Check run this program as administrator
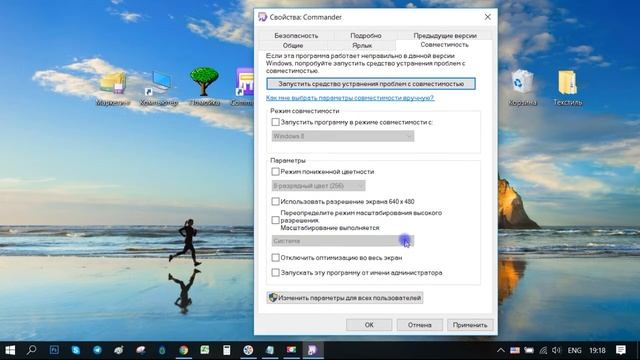This screenshot has height=360, width=640. 276,272
